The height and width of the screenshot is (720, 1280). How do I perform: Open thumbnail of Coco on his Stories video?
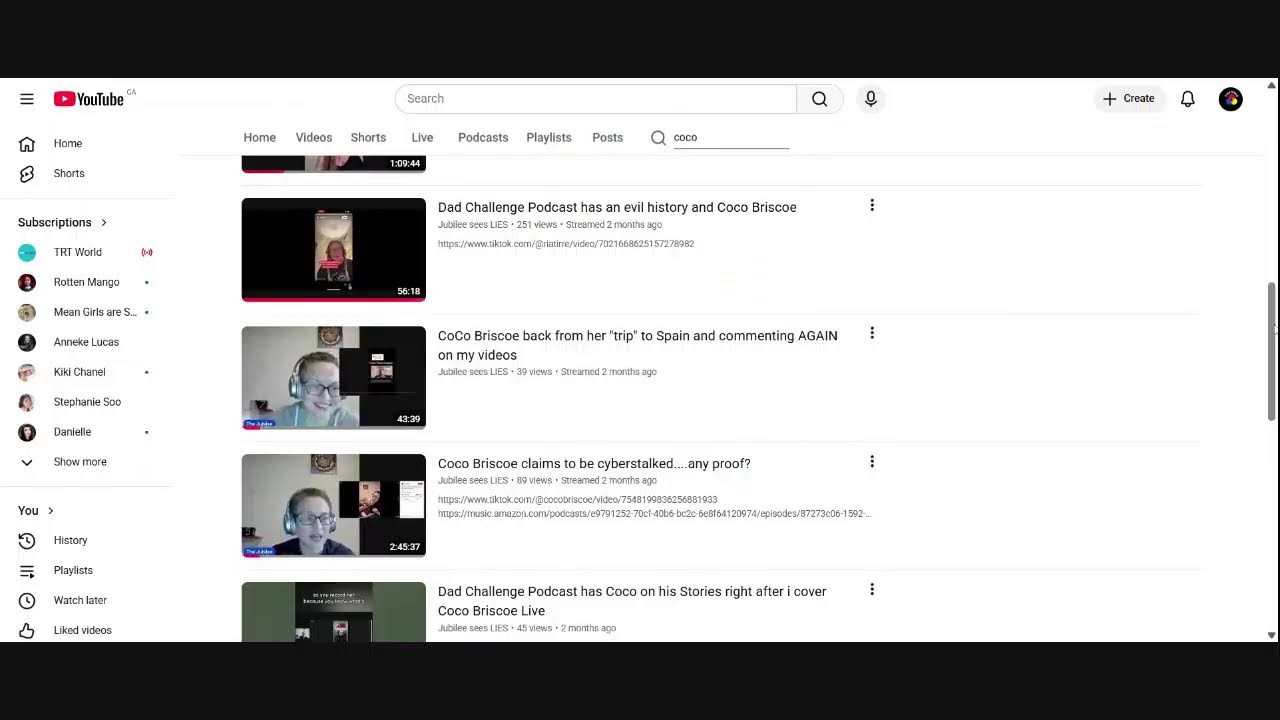(x=333, y=612)
